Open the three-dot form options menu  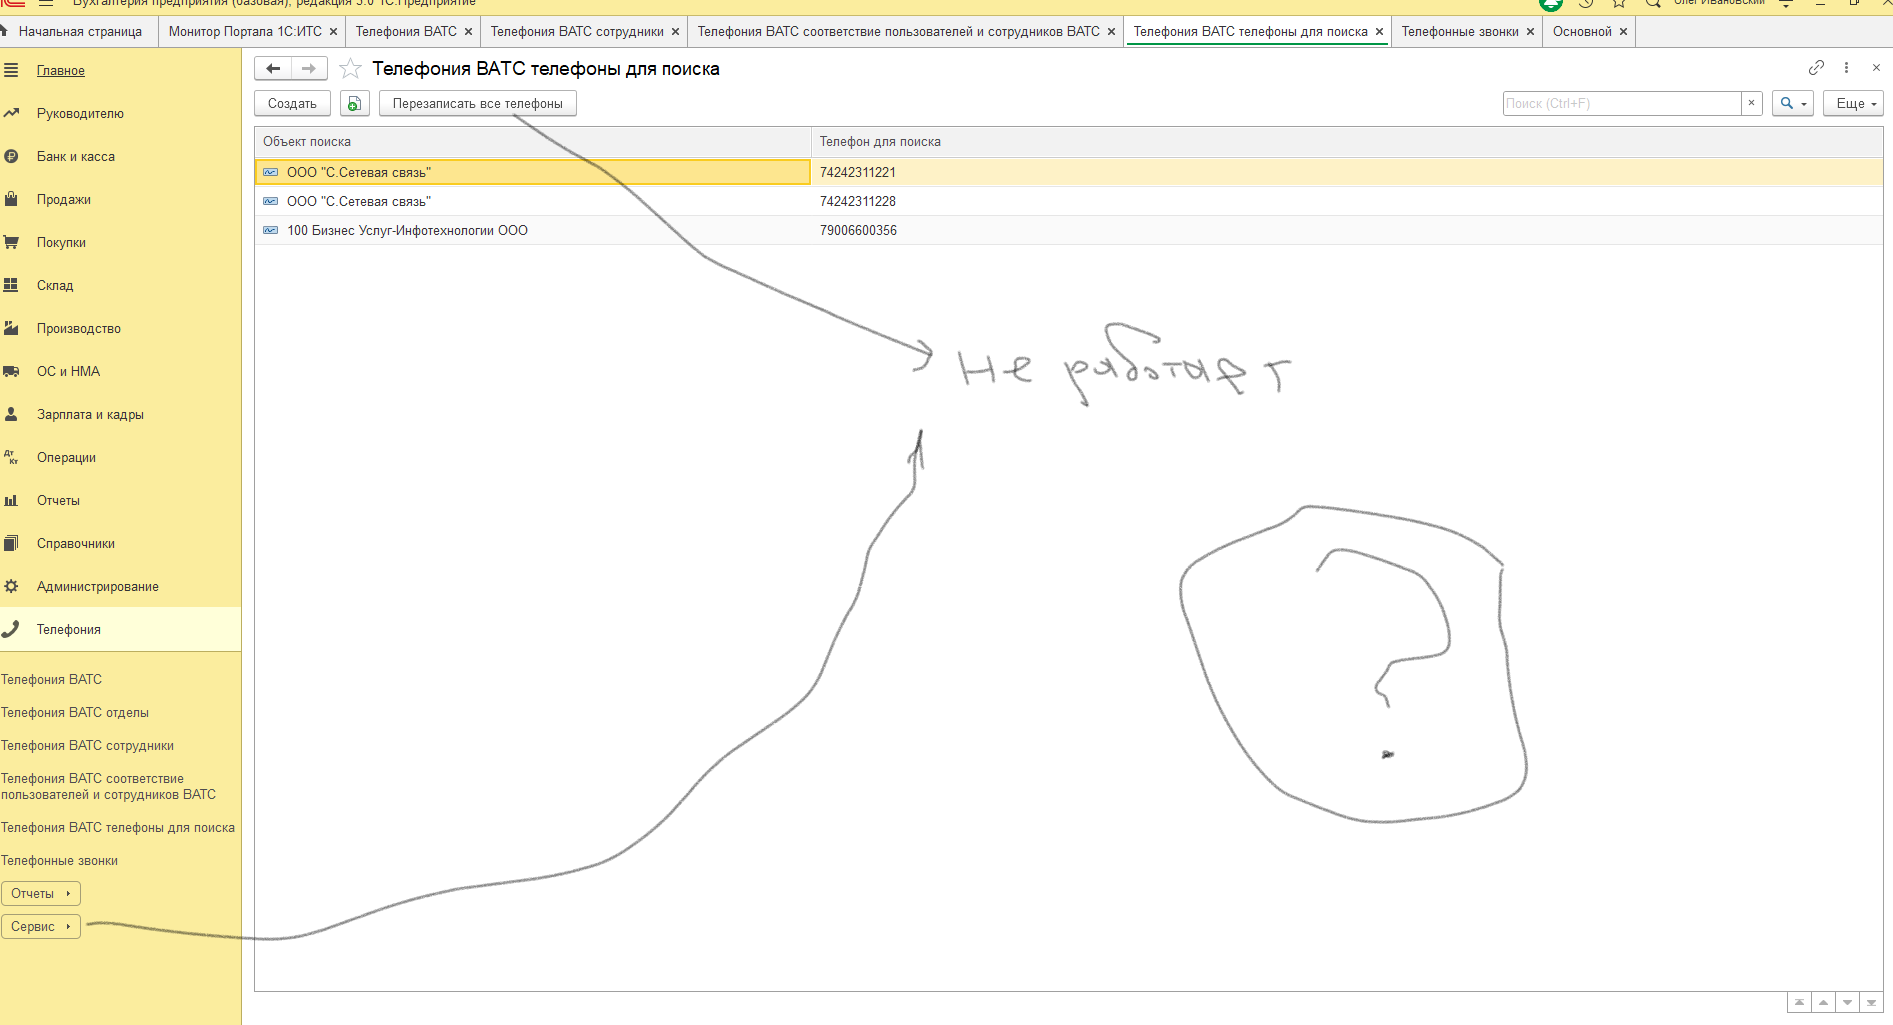point(1846,68)
